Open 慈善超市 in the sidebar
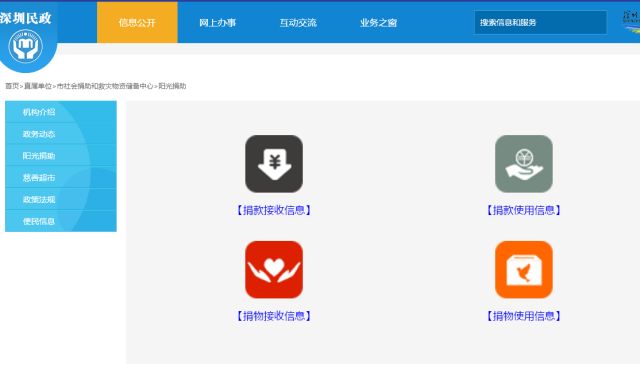 [x=61, y=177]
